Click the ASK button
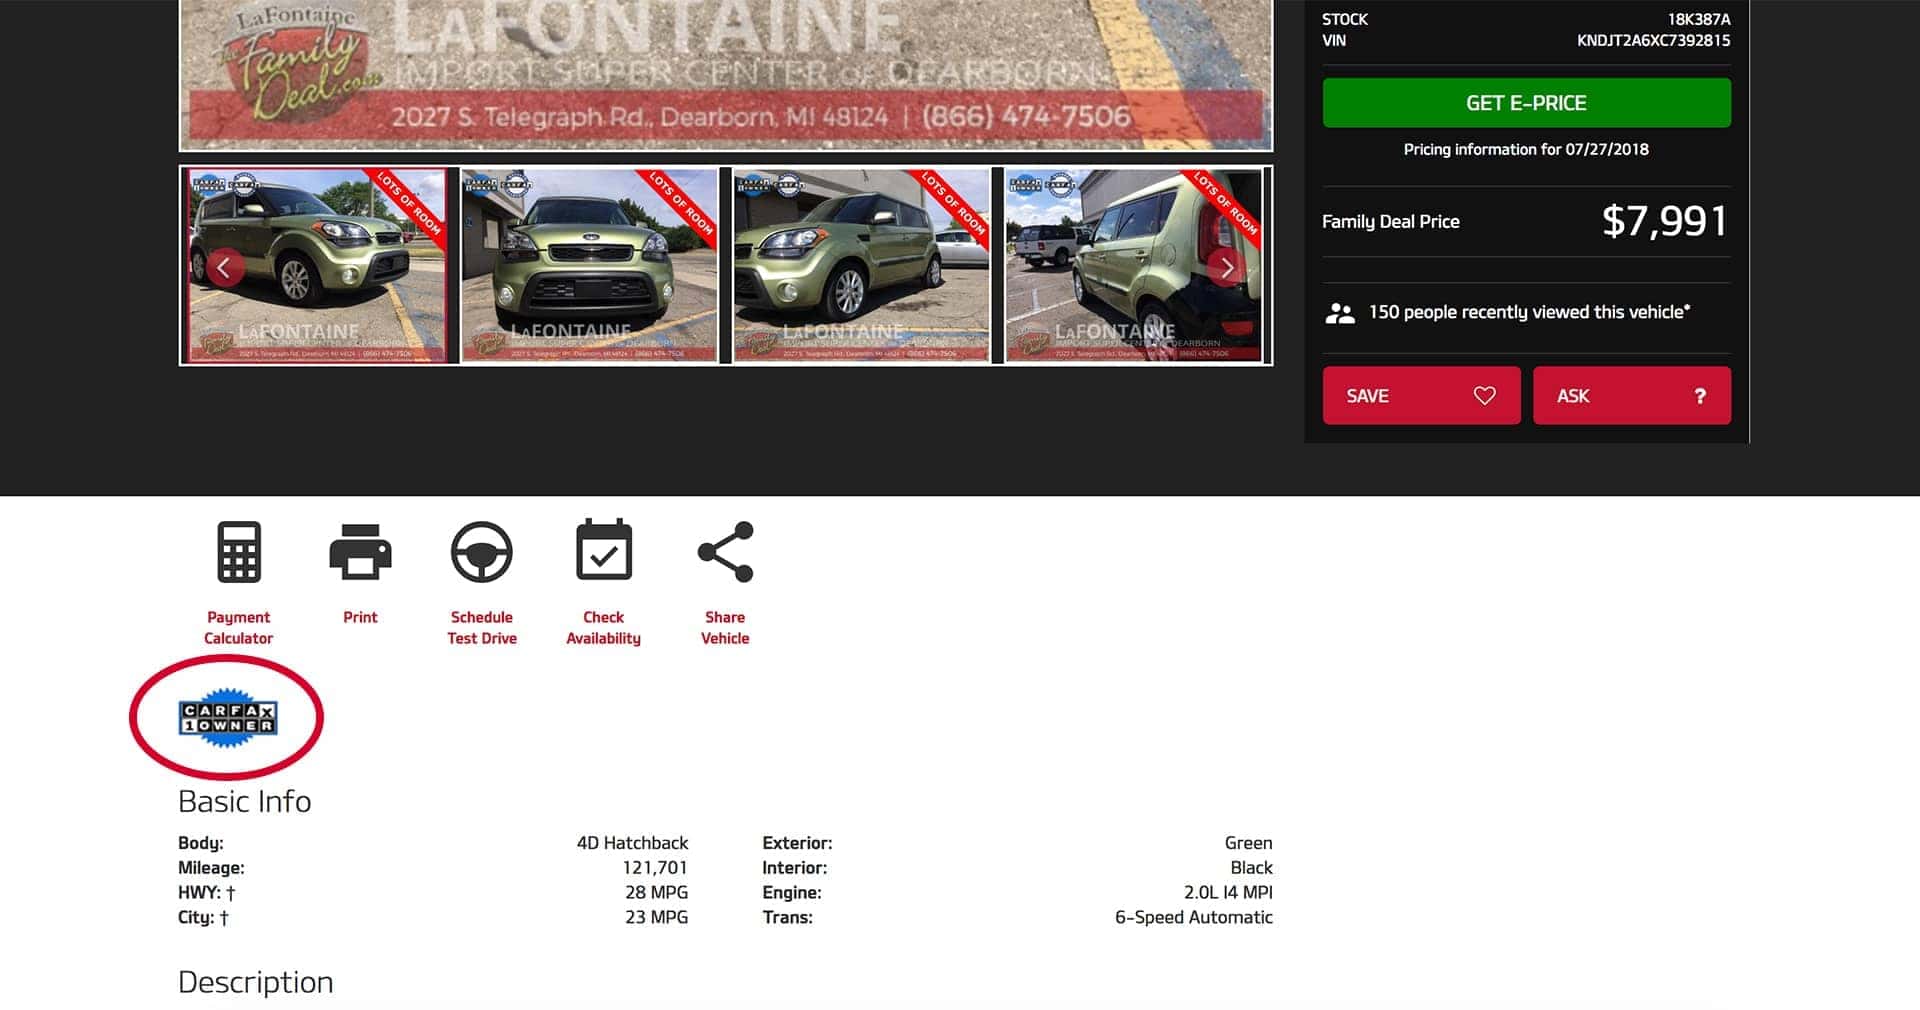Screen dimensions: 1920x1010 [1632, 395]
